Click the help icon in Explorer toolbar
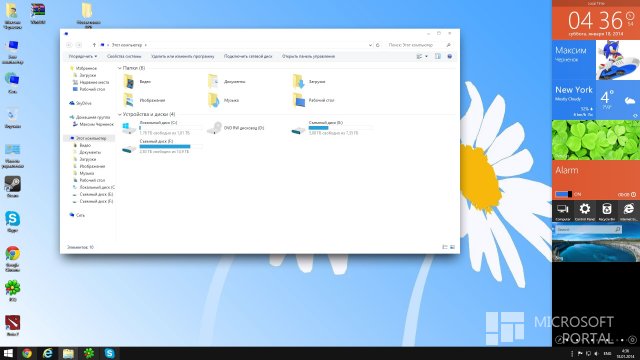640x360 pixels. tap(449, 56)
